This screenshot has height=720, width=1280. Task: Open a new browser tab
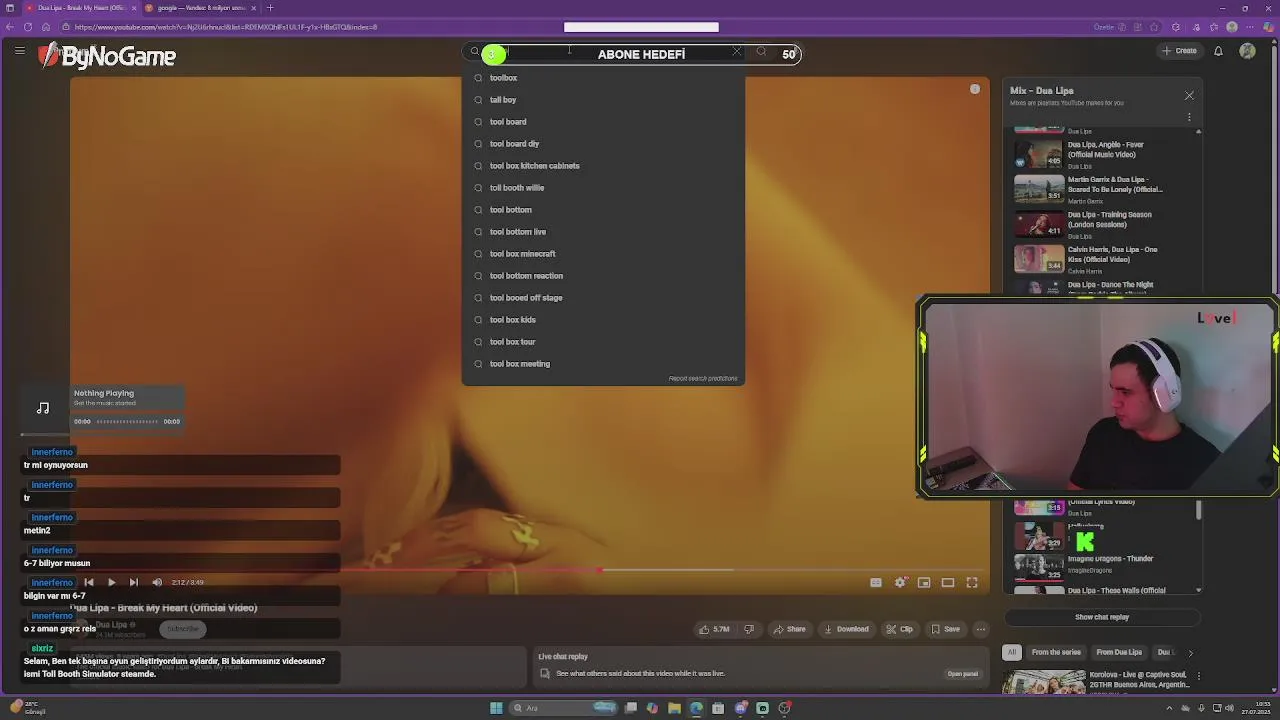(x=269, y=8)
